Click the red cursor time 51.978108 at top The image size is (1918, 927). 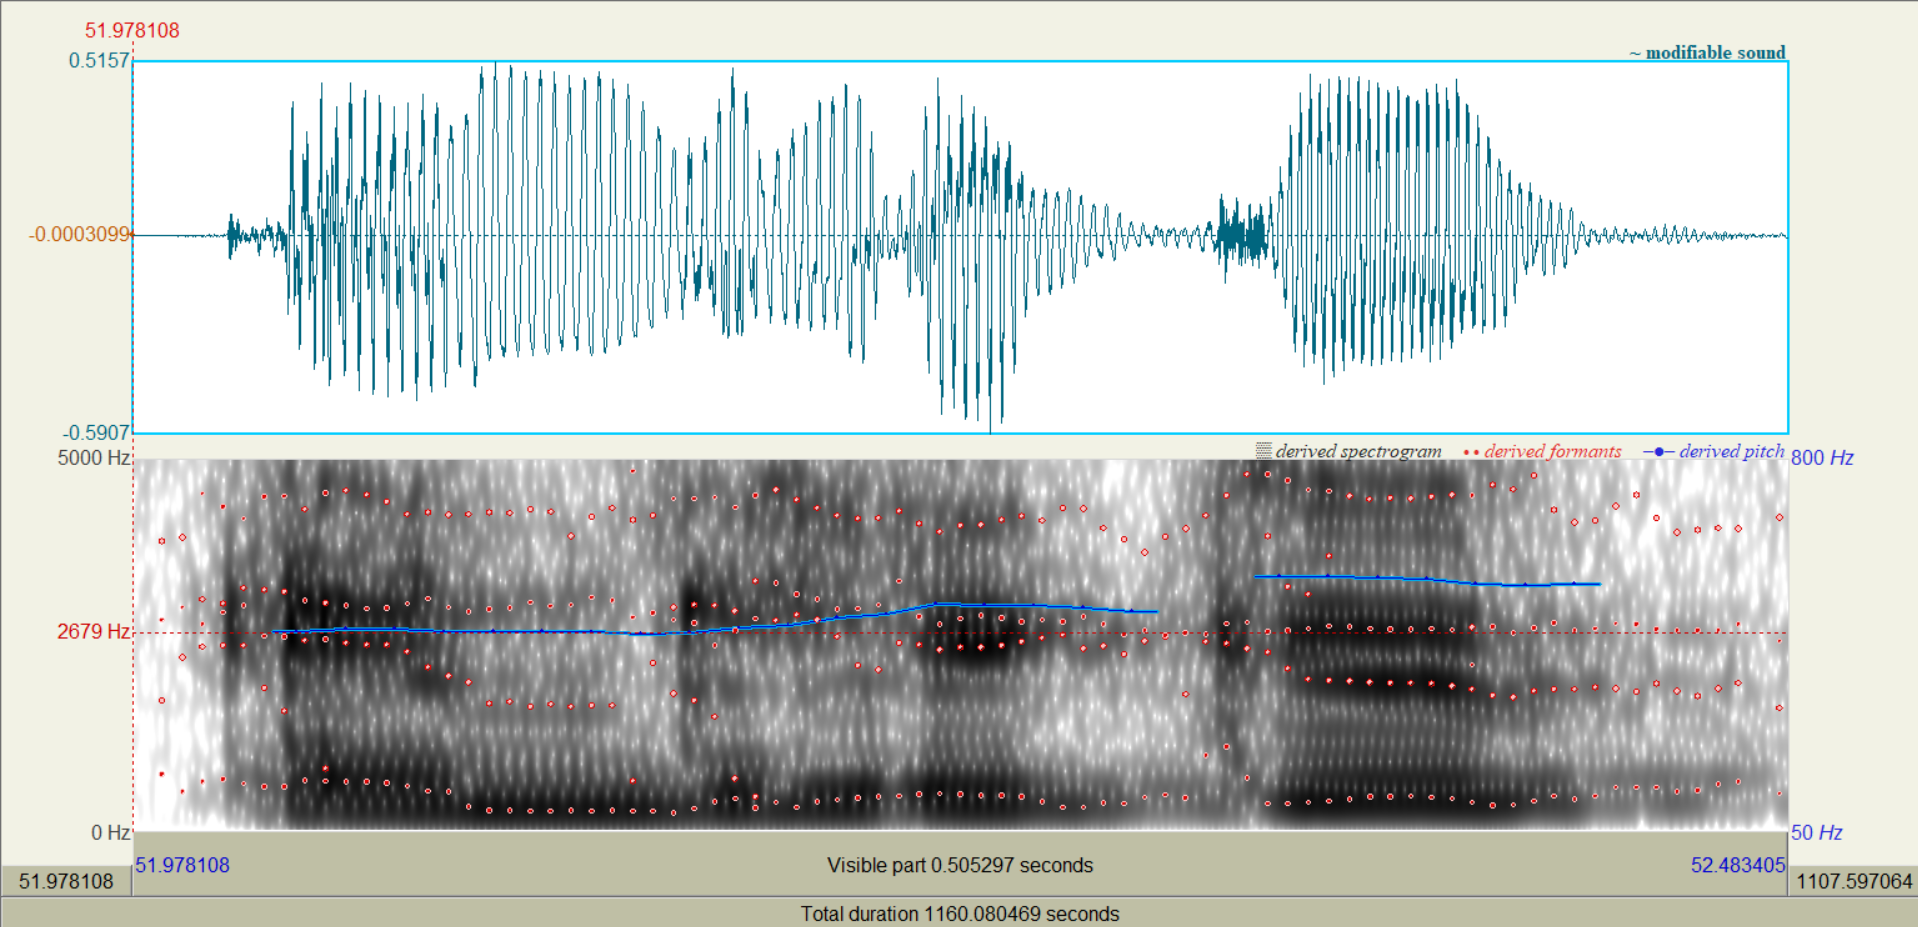pyautogui.click(x=132, y=30)
